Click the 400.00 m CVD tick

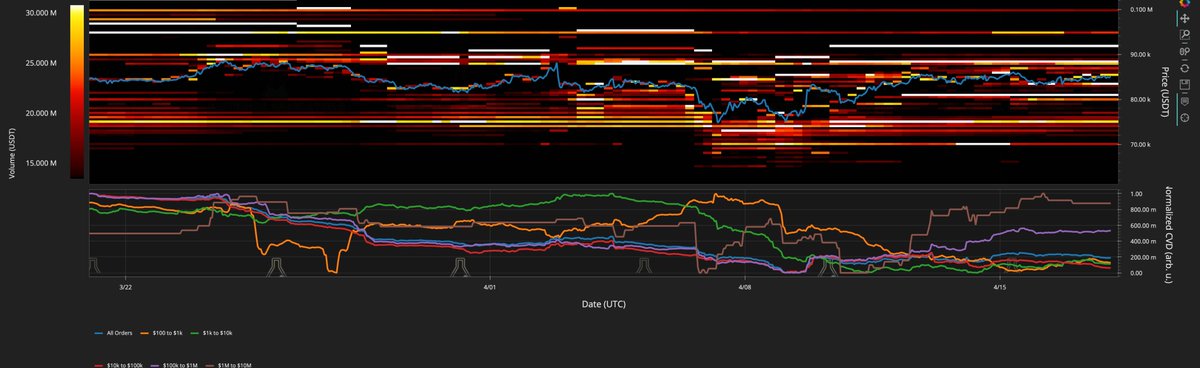(1142, 241)
